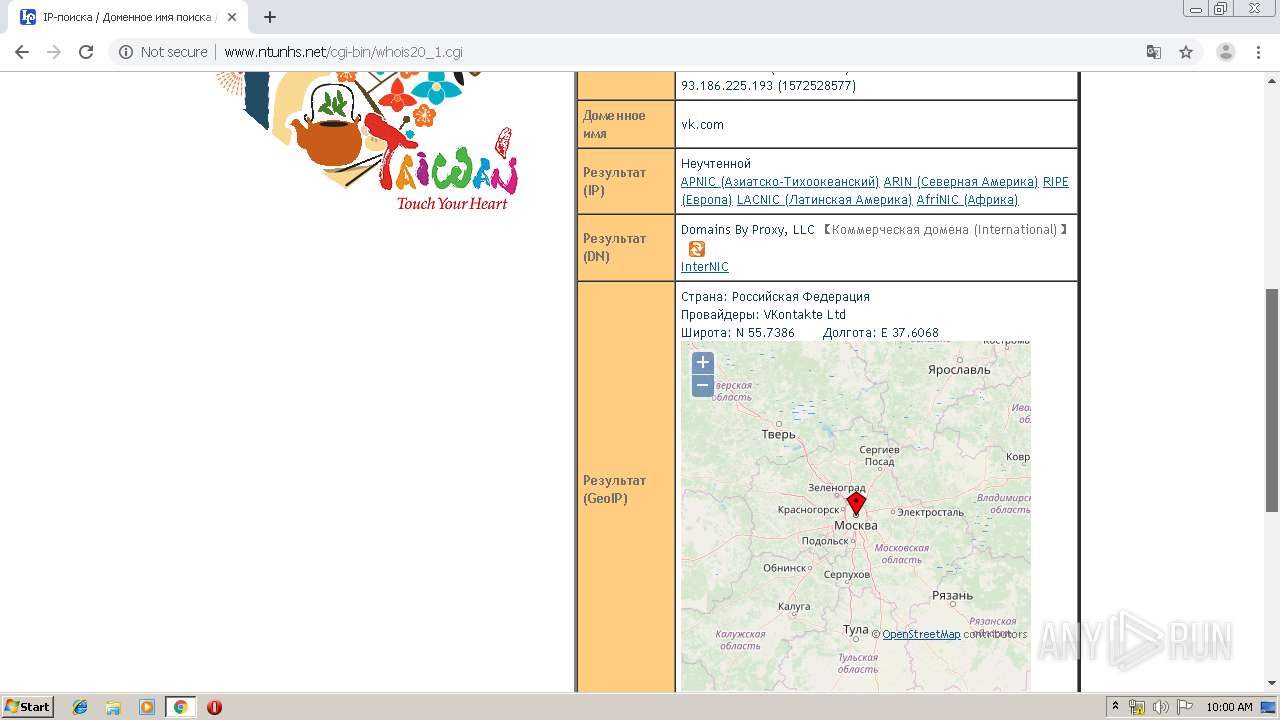1280x720 pixels.
Task: Click the Долгота: E 37.6068 value
Action: coord(880,333)
